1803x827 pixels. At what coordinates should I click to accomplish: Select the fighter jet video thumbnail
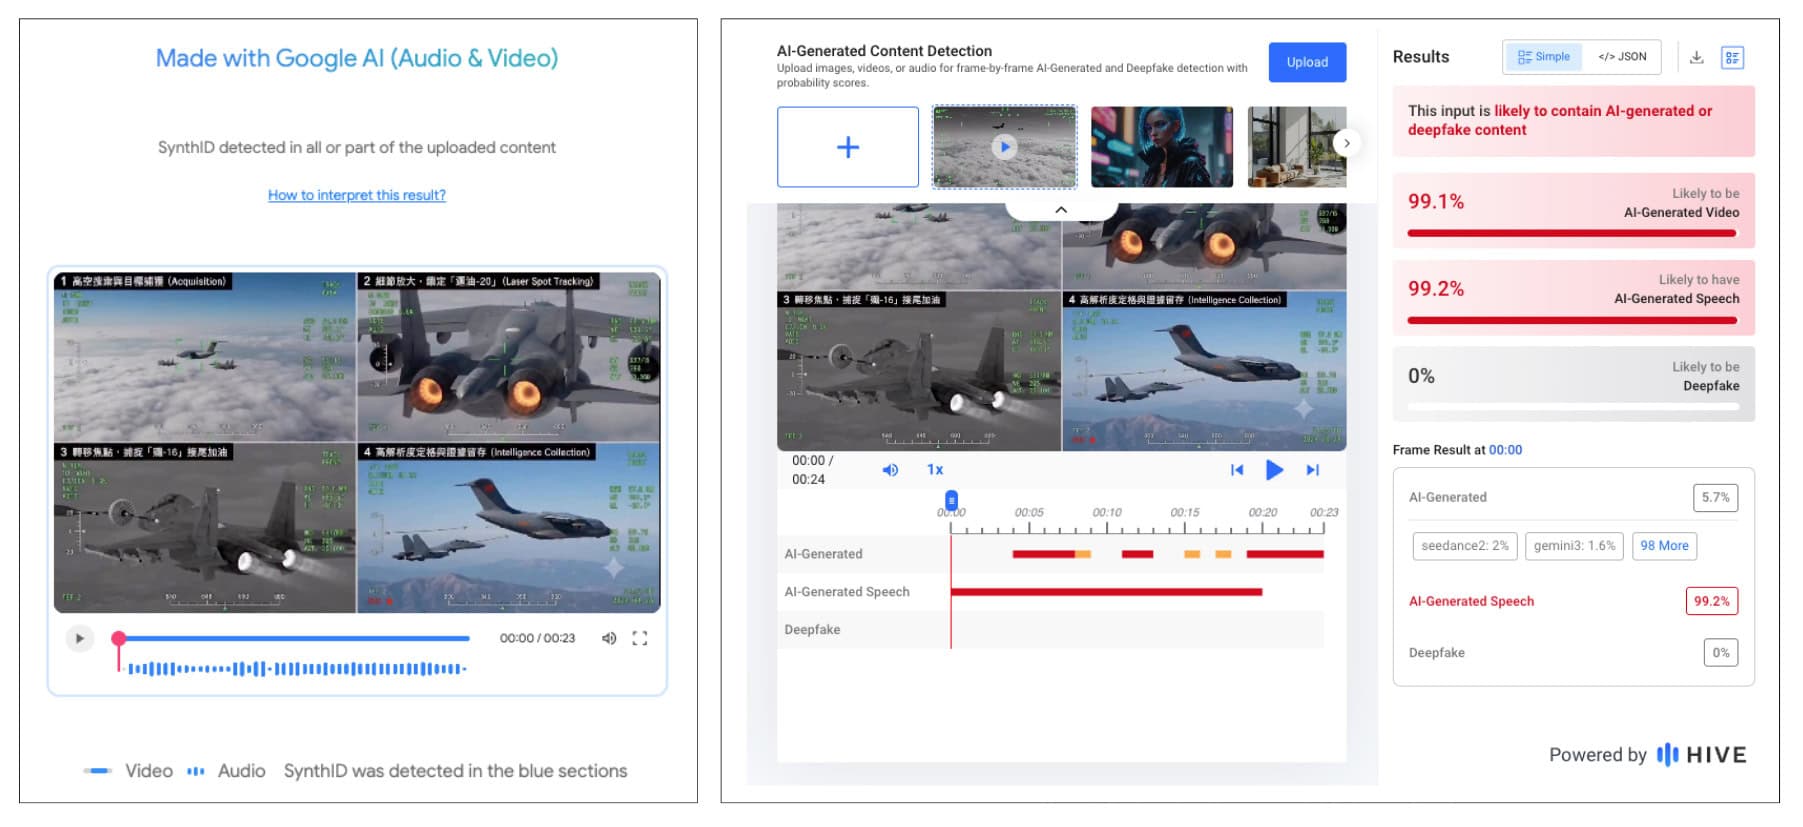point(1005,147)
